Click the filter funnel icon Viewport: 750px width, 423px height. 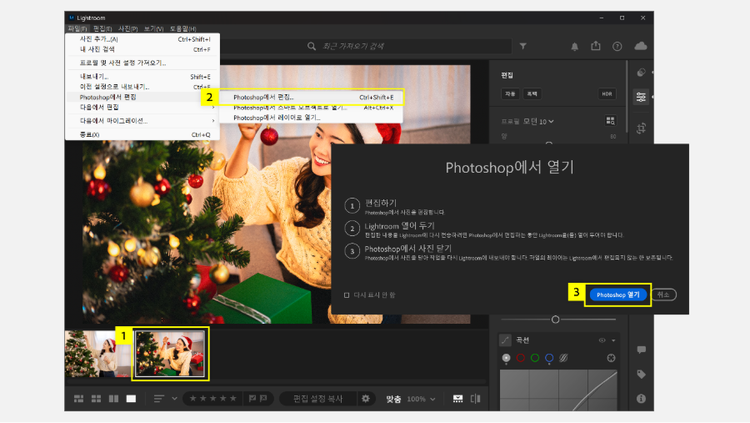(523, 46)
